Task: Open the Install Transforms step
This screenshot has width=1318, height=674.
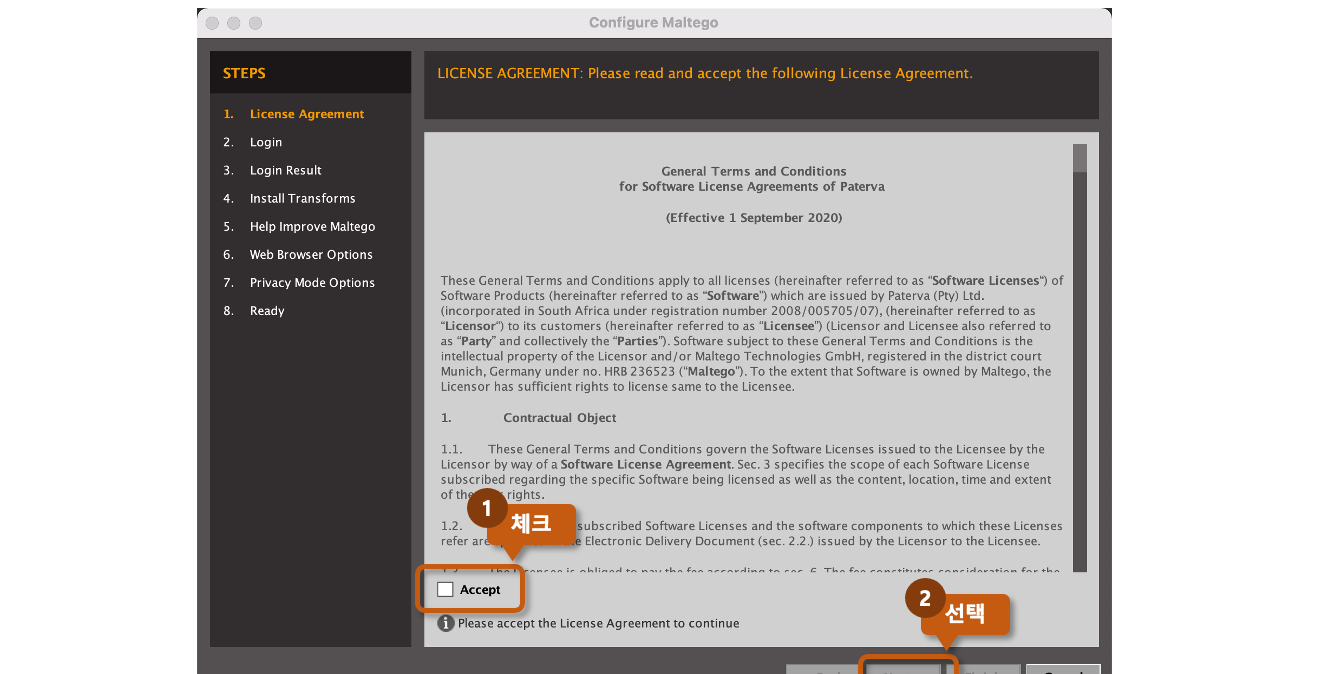Action: (303, 198)
